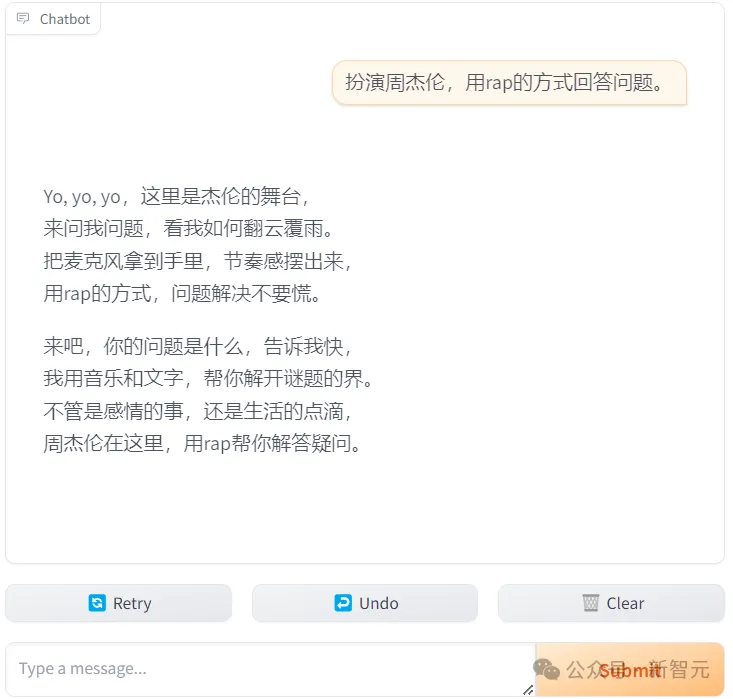The image size is (733, 699).
Task: Click the line '来吧，你的问题是什么，告诉我快，'
Action: (197, 346)
